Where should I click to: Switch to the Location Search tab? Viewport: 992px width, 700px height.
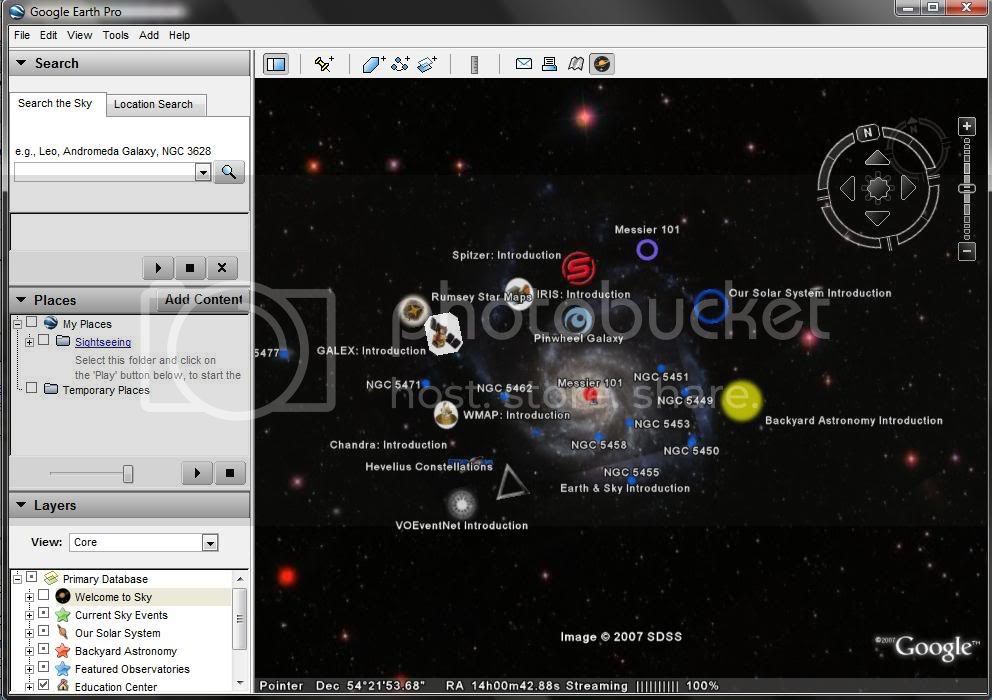154,104
